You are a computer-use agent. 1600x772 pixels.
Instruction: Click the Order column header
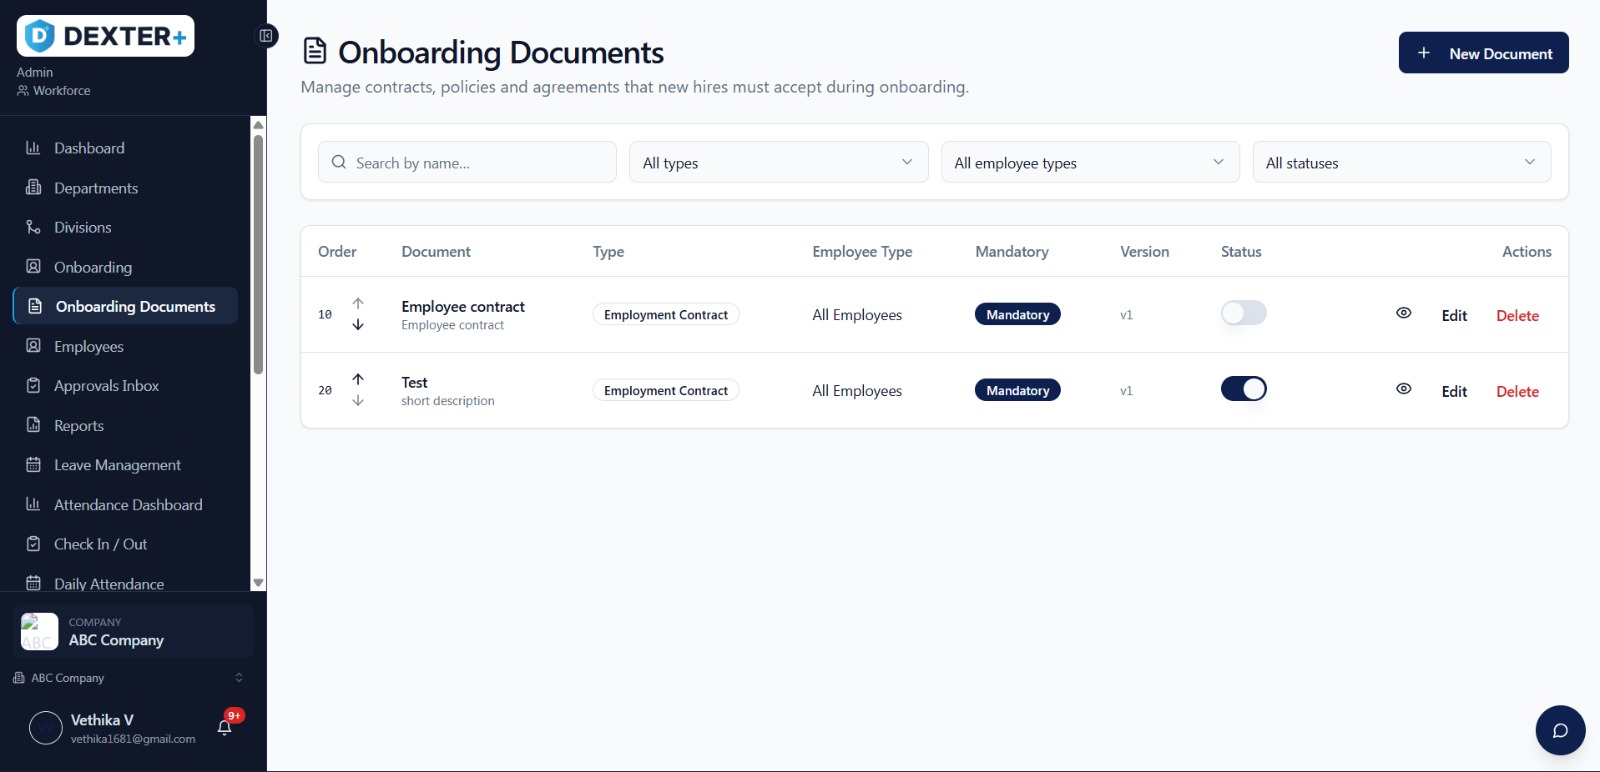337,252
